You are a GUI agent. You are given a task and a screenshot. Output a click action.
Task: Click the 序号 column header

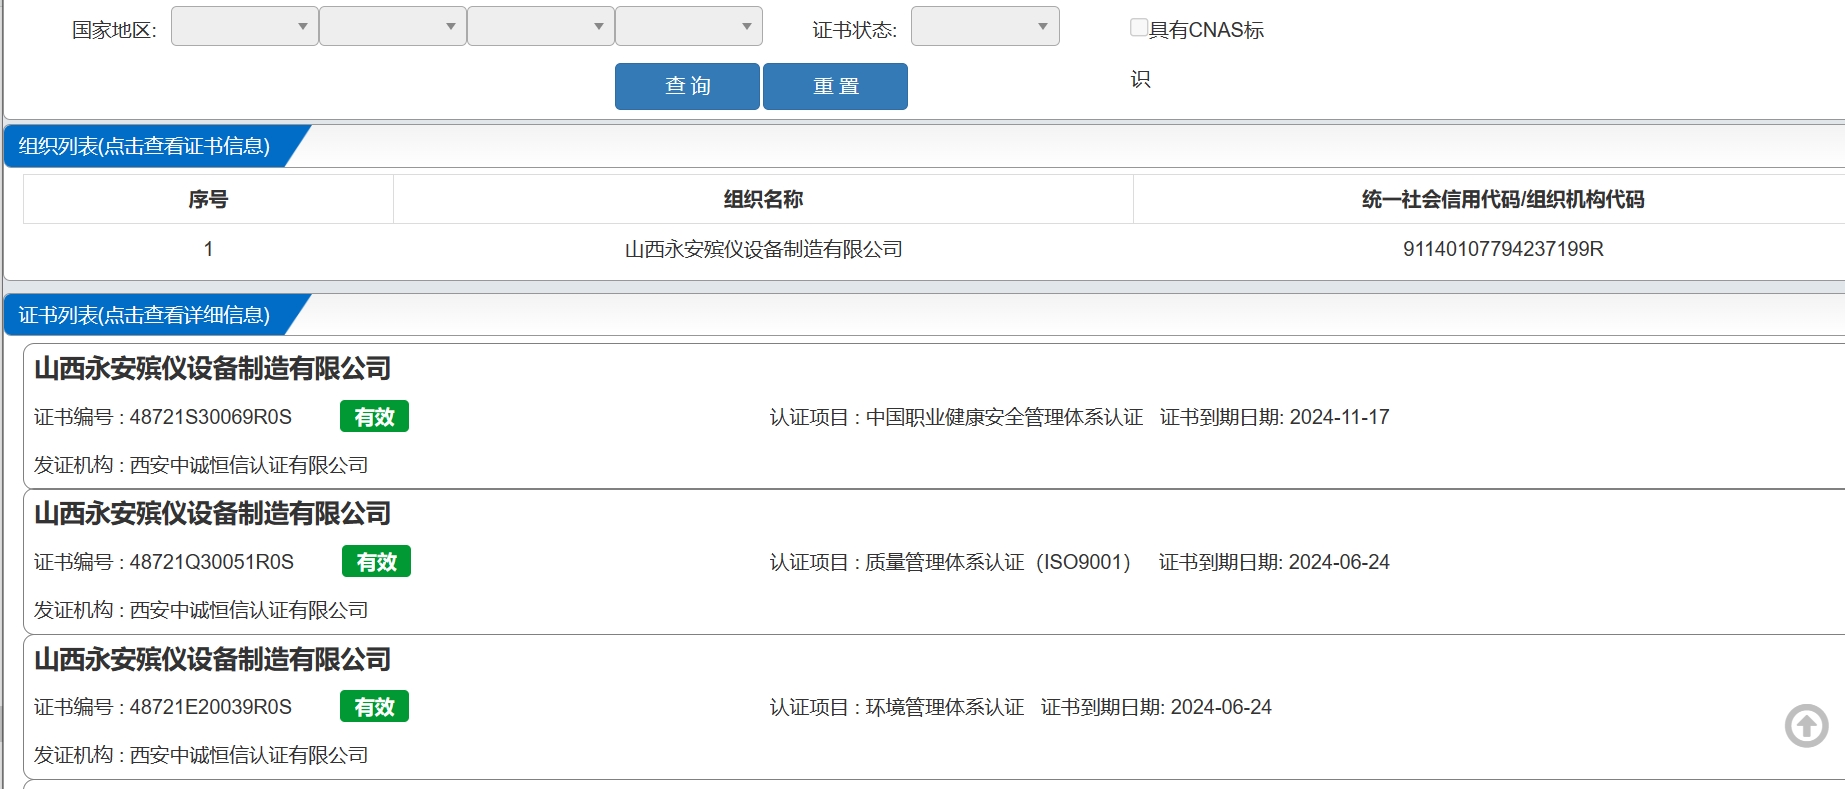click(x=208, y=199)
